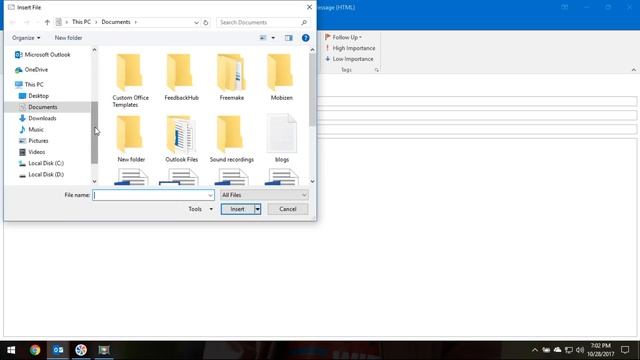The width and height of the screenshot is (640, 360).
Task: Select Desktop in the navigation pane
Action: pyautogui.click(x=34, y=96)
